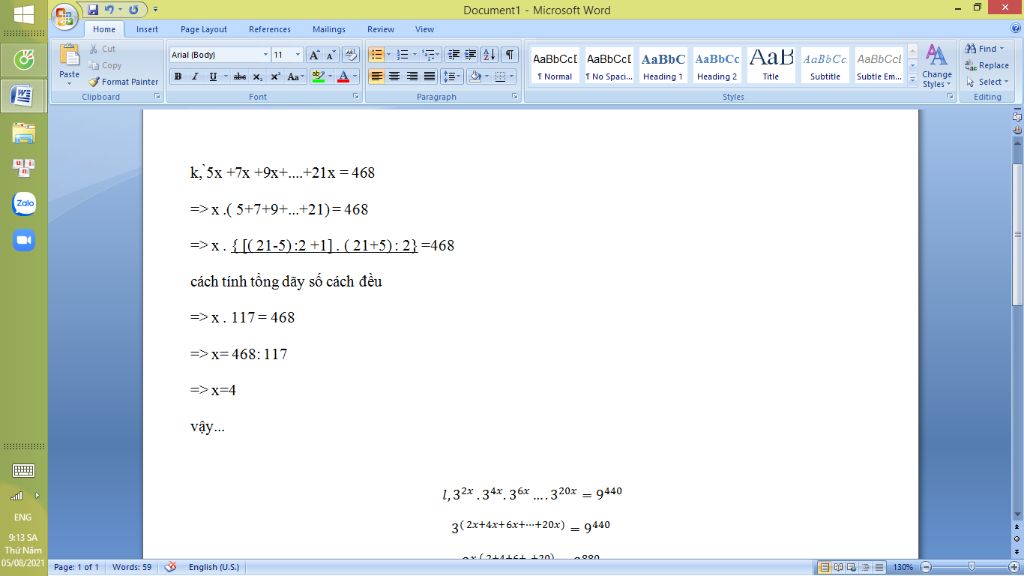Open font color dropdown arrow

coord(355,76)
